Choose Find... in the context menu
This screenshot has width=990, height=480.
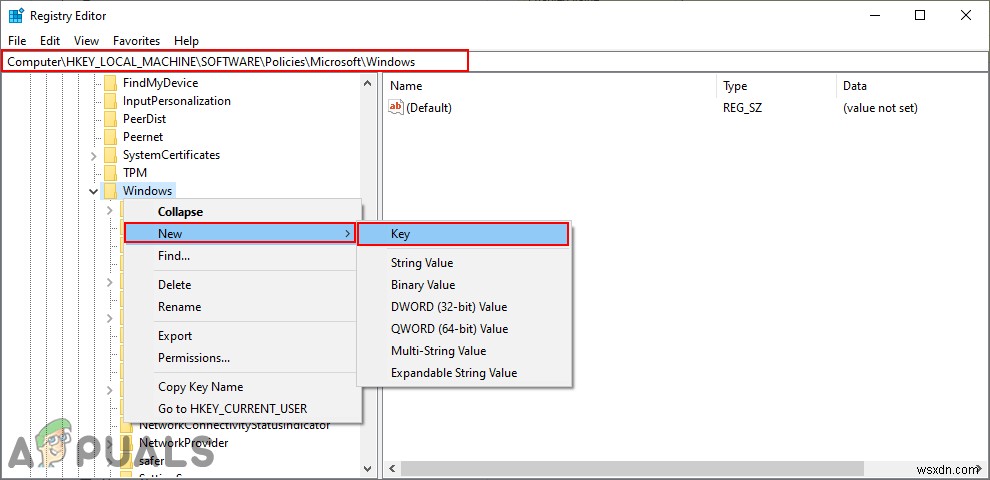(242, 256)
